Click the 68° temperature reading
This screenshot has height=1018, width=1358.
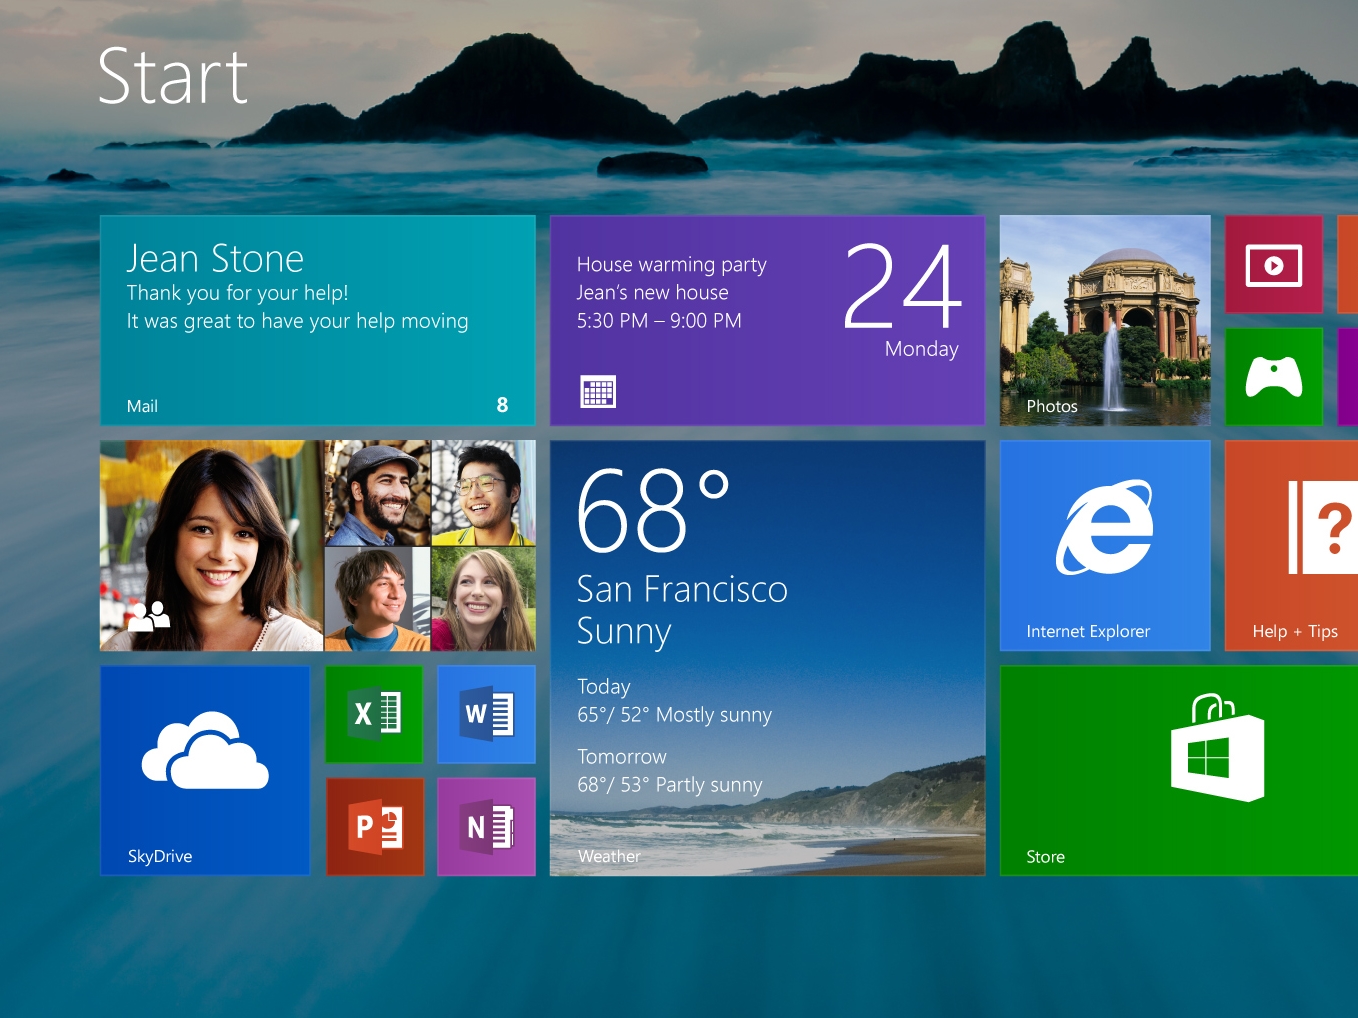[x=653, y=511]
